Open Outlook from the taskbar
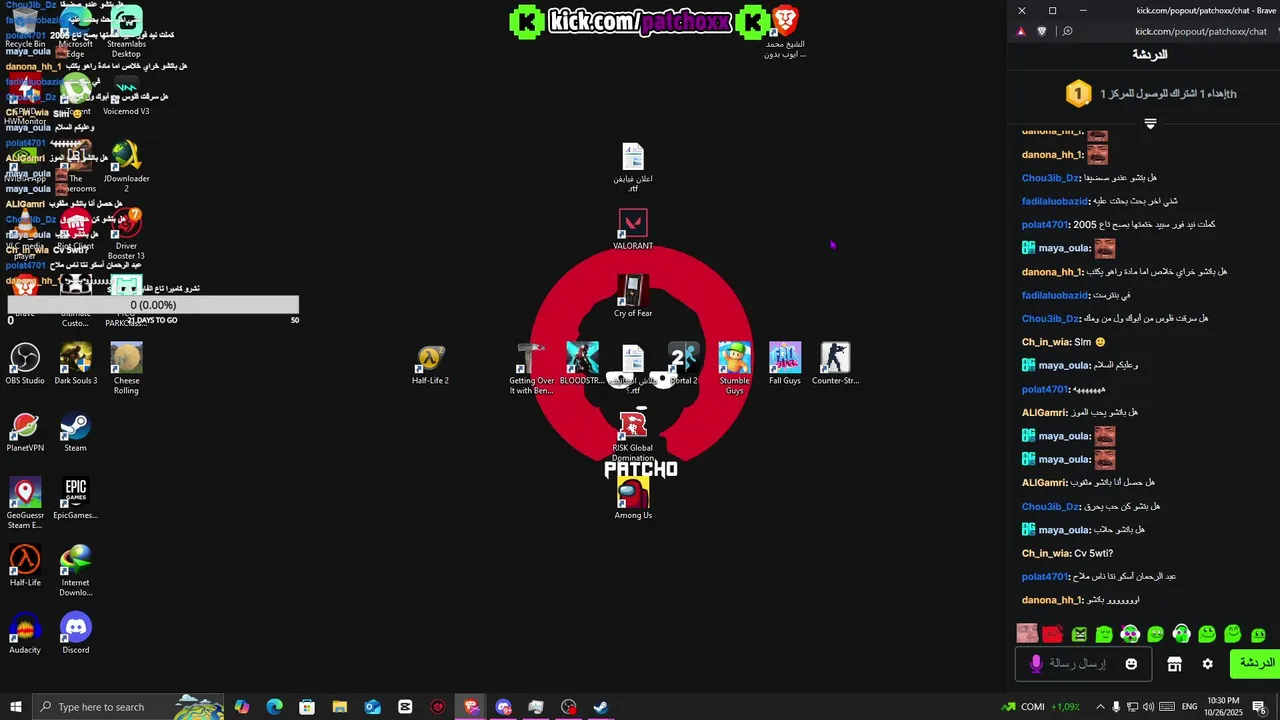This screenshot has width=1280, height=720. pyautogui.click(x=372, y=707)
